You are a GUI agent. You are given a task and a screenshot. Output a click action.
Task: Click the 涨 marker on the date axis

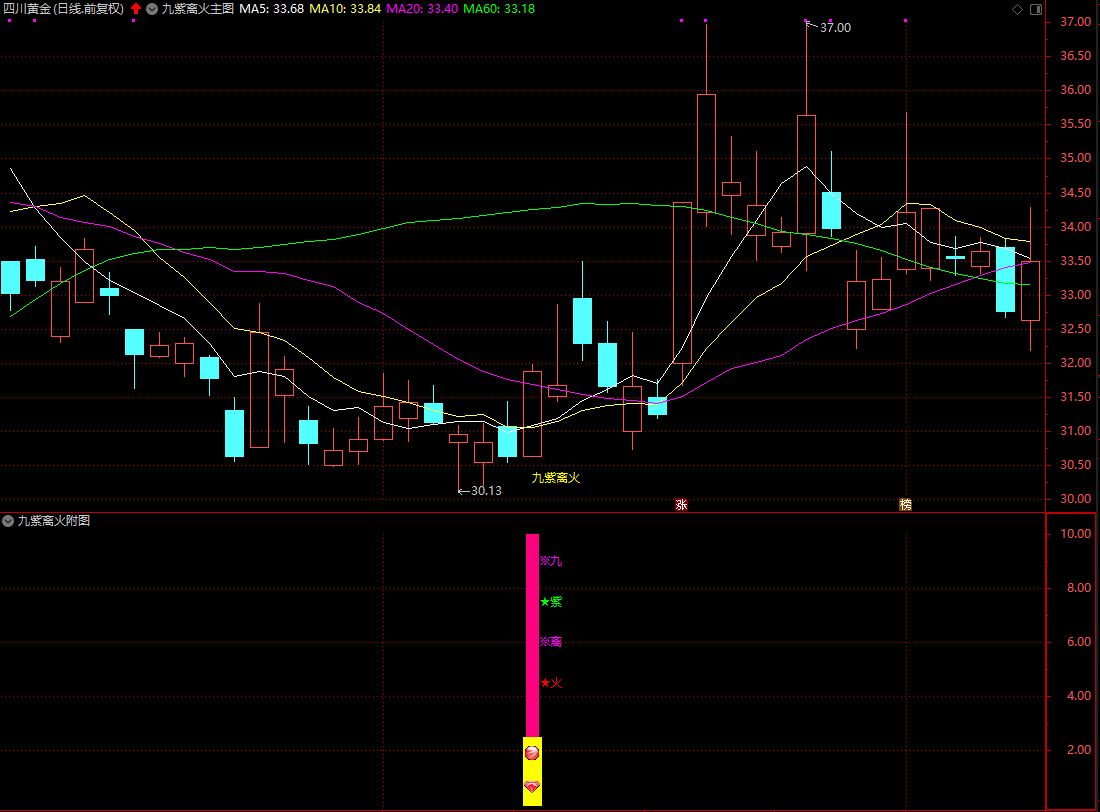click(681, 505)
